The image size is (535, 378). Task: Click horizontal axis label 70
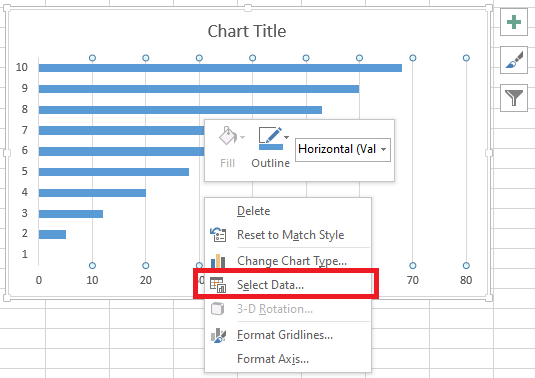pyautogui.click(x=413, y=280)
